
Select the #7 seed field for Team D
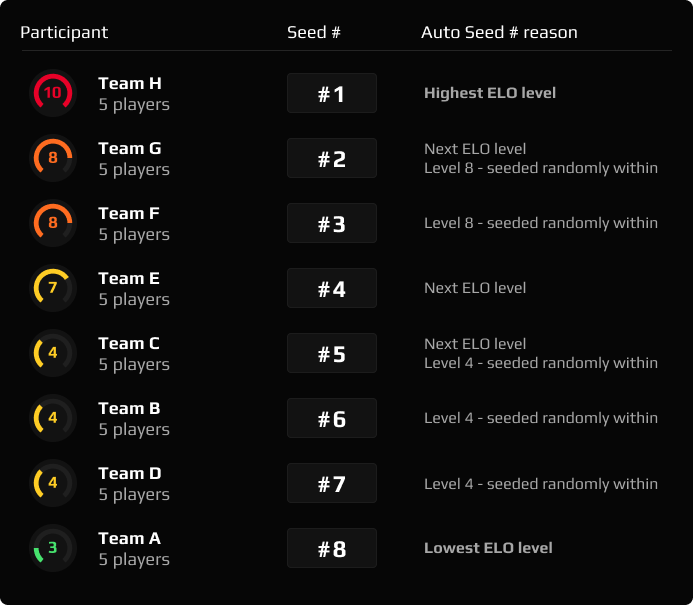pyautogui.click(x=332, y=483)
